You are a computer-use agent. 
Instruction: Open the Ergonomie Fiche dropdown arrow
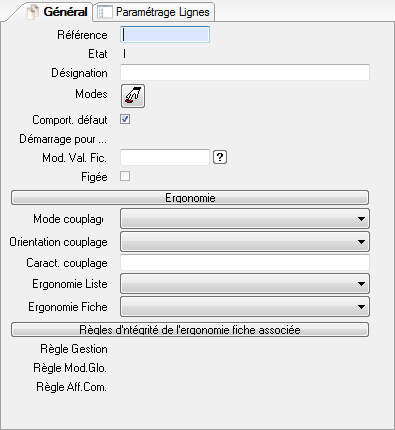[361, 307]
